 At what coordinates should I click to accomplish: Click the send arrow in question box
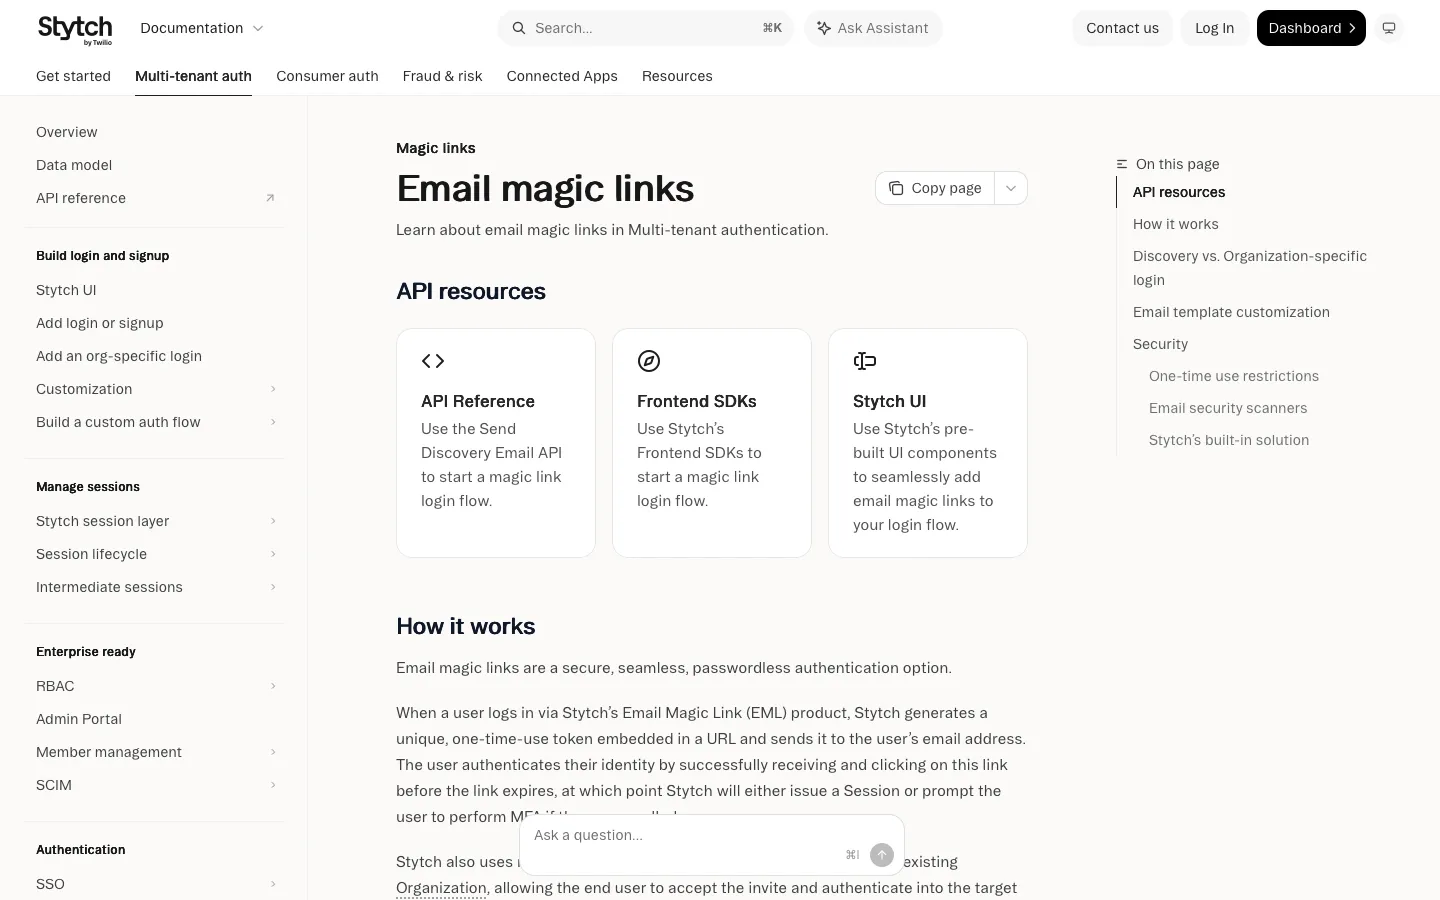pos(881,854)
